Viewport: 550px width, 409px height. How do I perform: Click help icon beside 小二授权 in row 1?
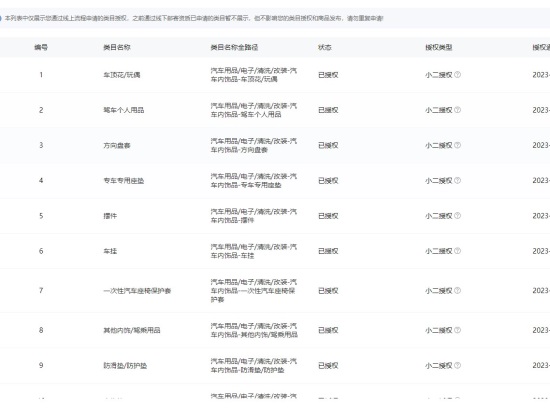(457, 75)
